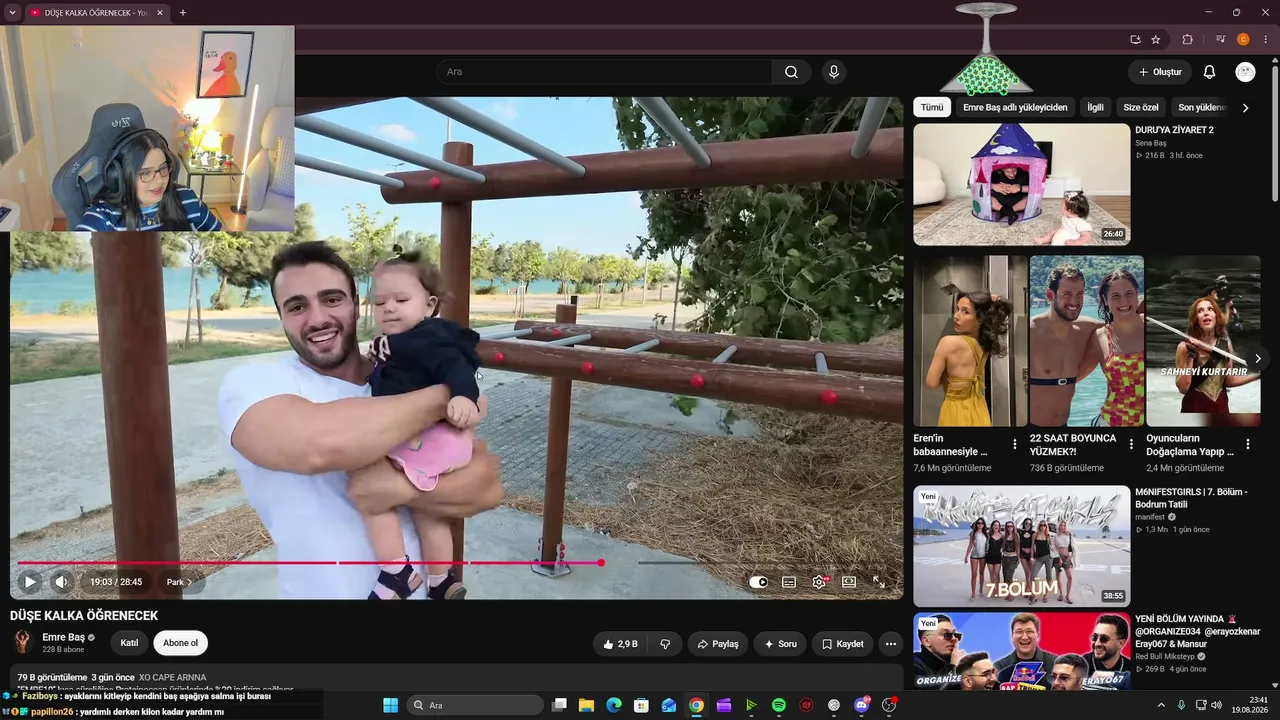Open the YouTube account avatar menu

pyautogui.click(x=1245, y=72)
